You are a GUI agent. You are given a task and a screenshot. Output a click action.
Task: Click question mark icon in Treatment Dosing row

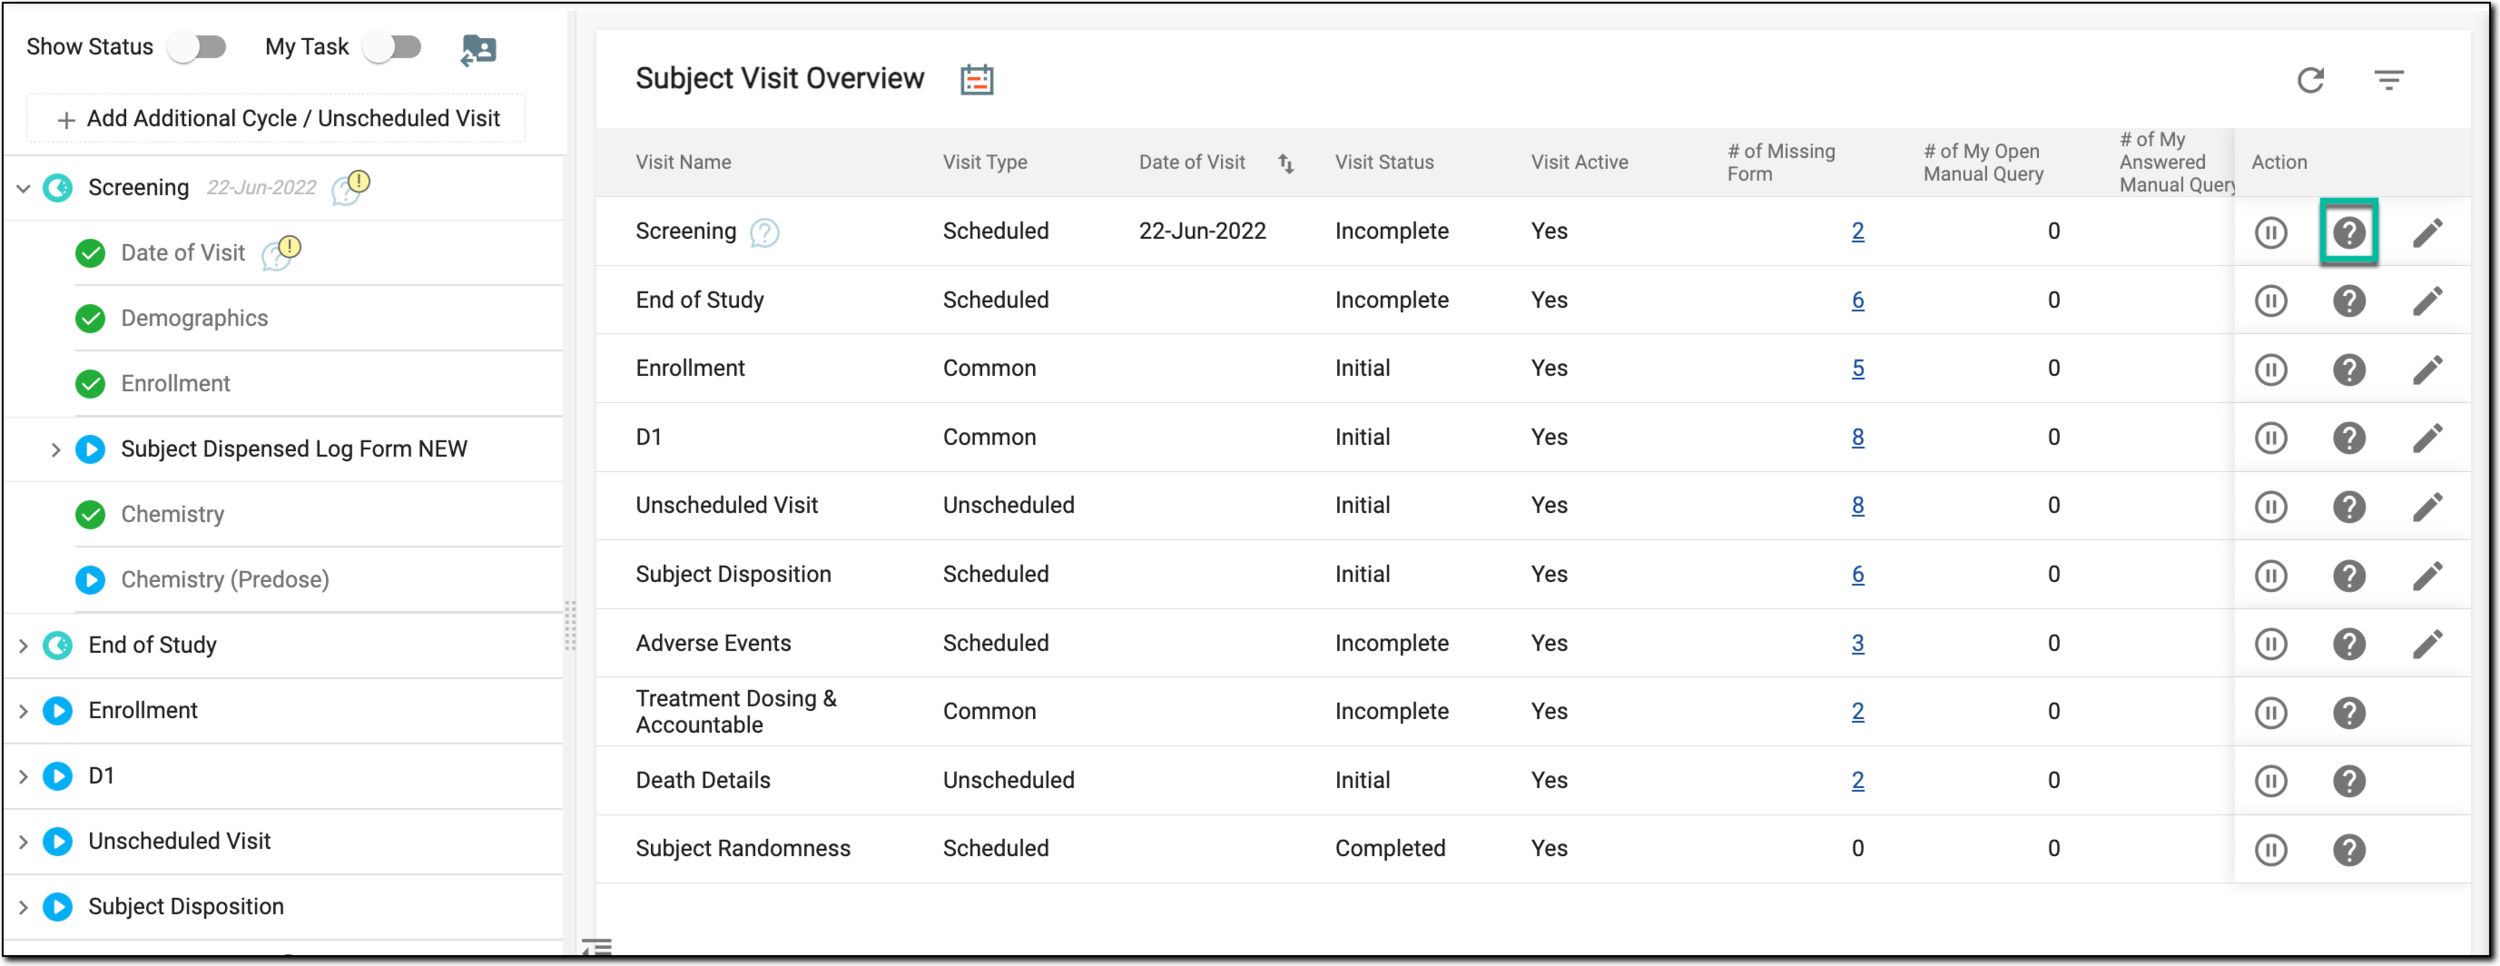pyautogui.click(x=2348, y=713)
